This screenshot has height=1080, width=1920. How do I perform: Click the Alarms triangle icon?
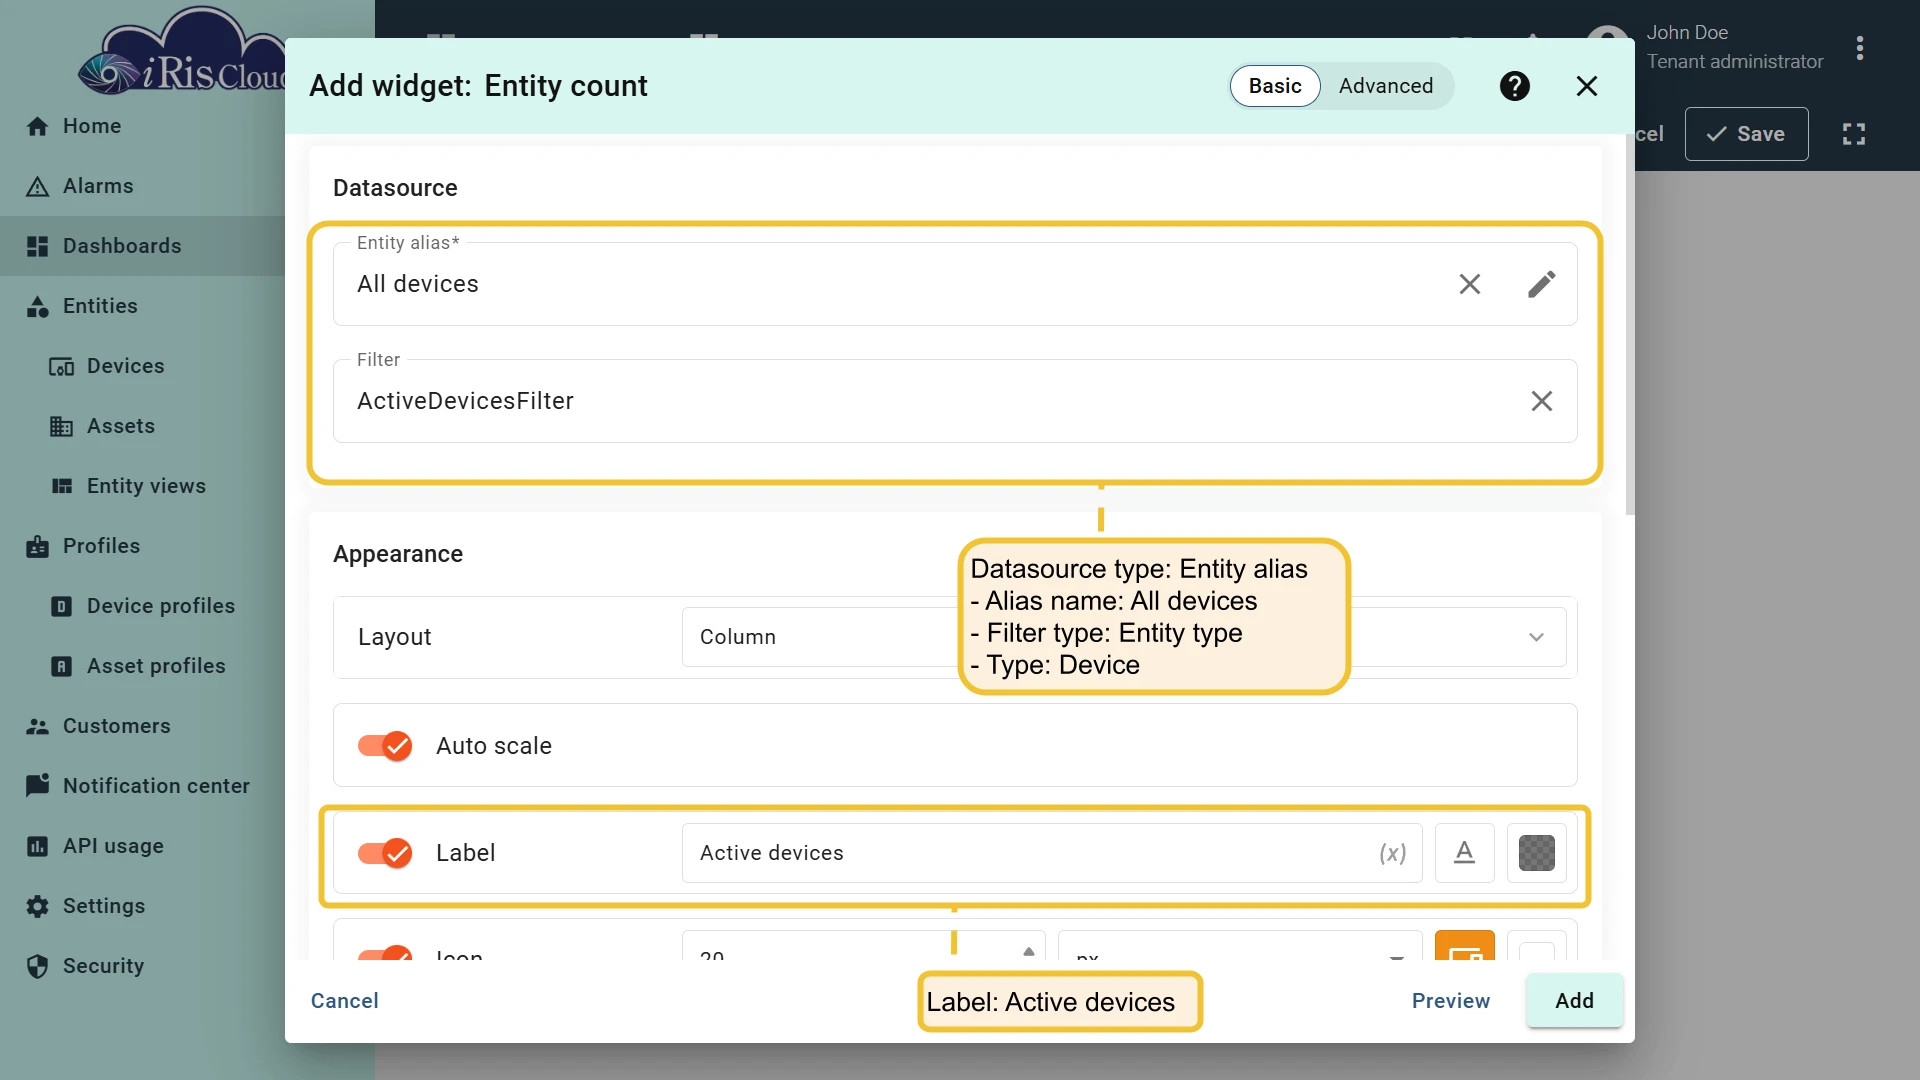[38, 186]
